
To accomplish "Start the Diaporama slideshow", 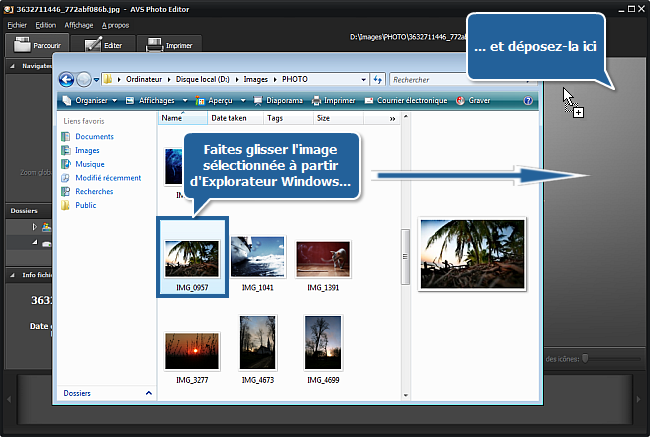I will [278, 100].
